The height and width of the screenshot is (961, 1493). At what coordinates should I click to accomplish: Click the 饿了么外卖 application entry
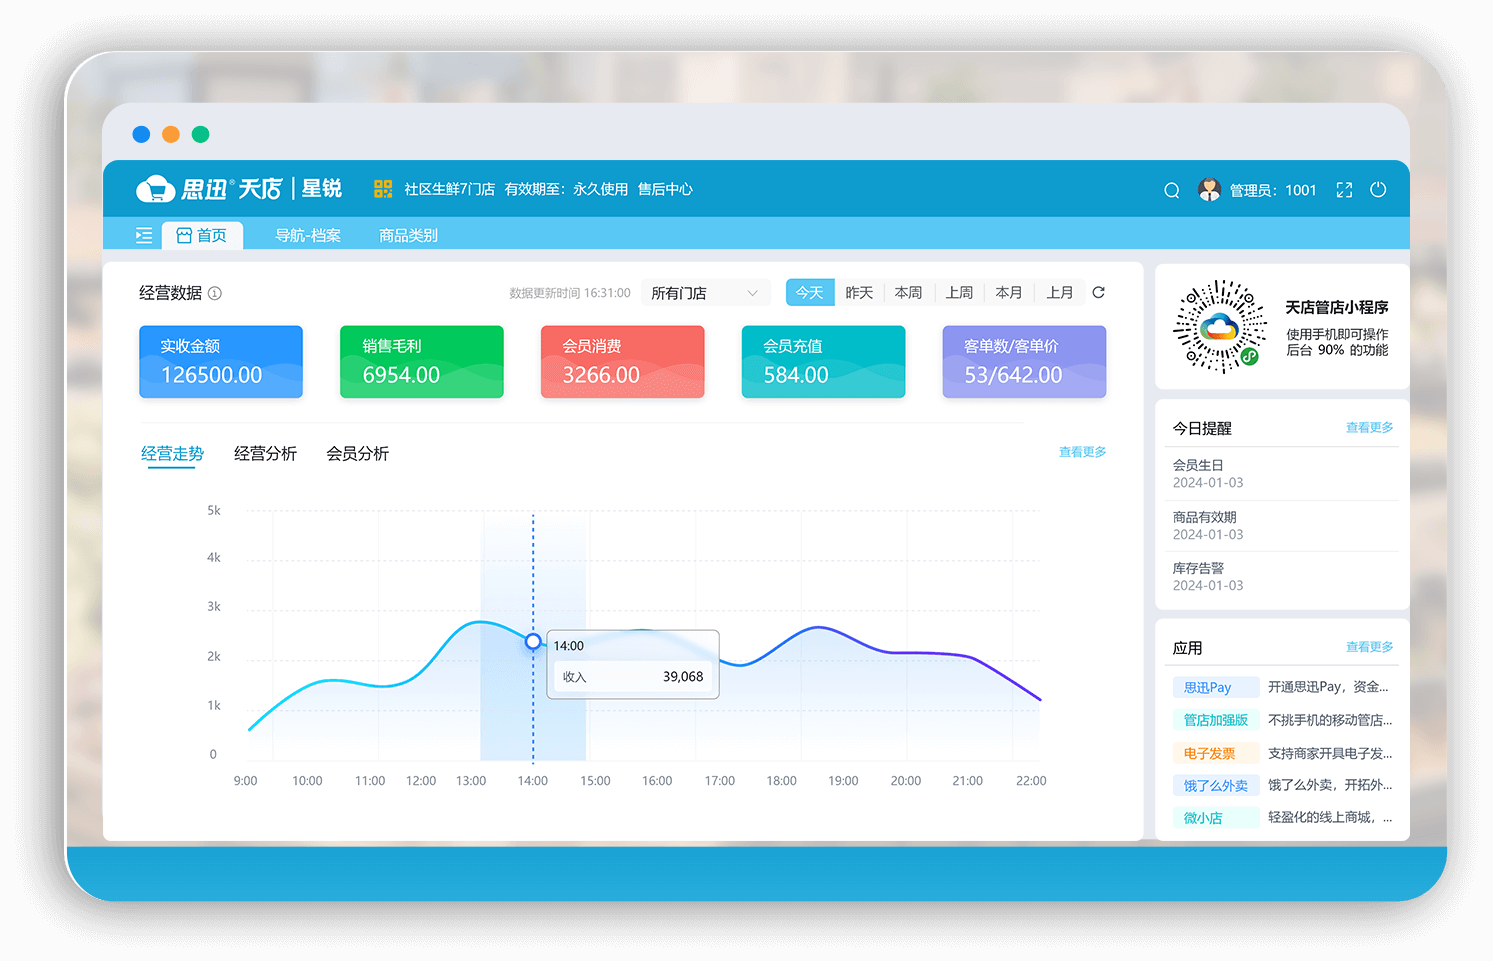(x=1215, y=785)
